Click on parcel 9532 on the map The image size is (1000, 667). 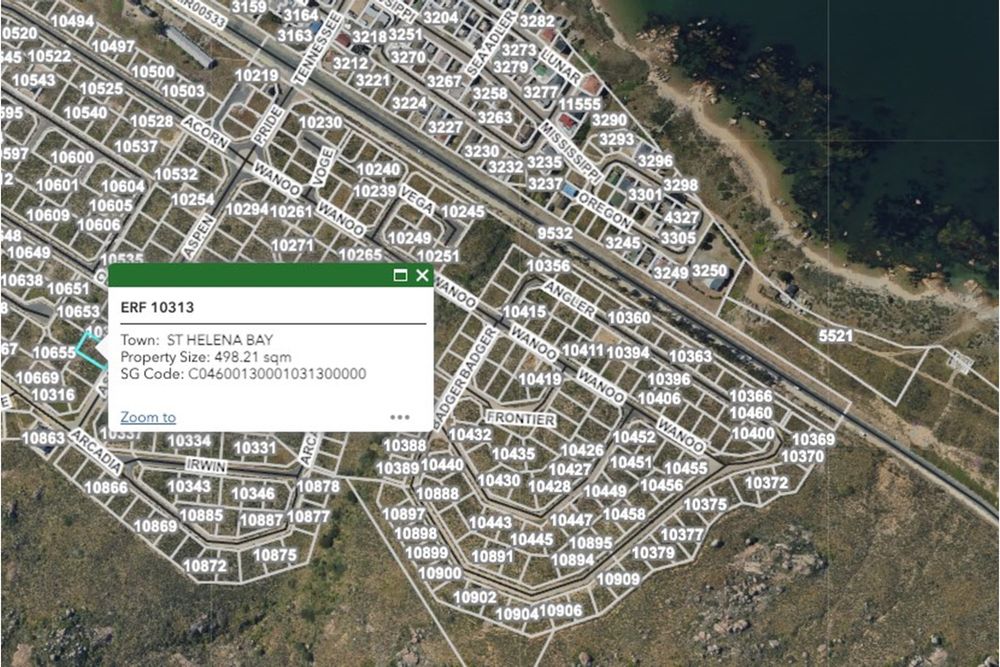(x=555, y=234)
